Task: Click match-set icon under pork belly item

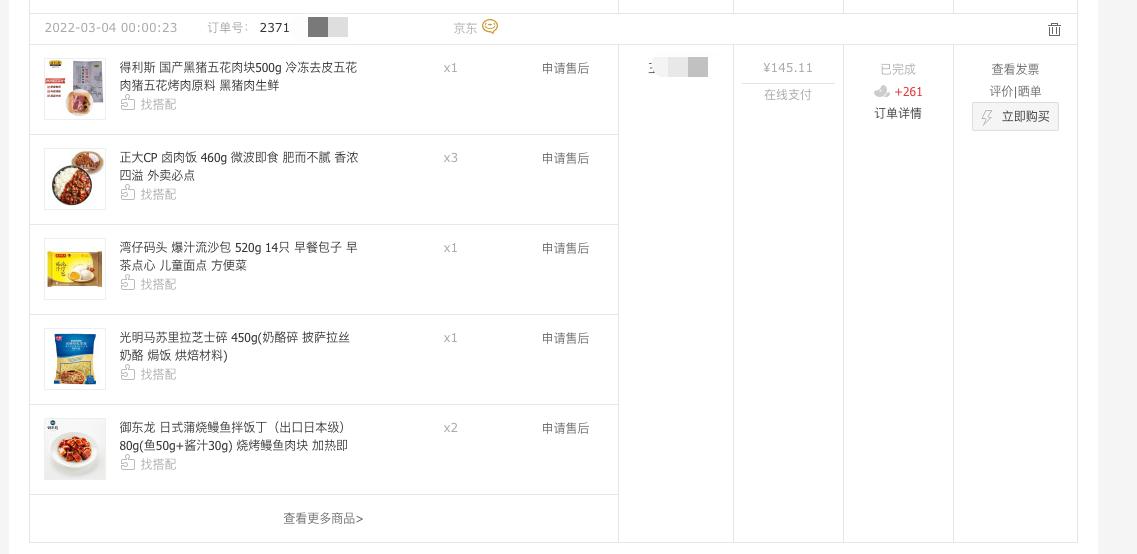Action: (x=128, y=104)
